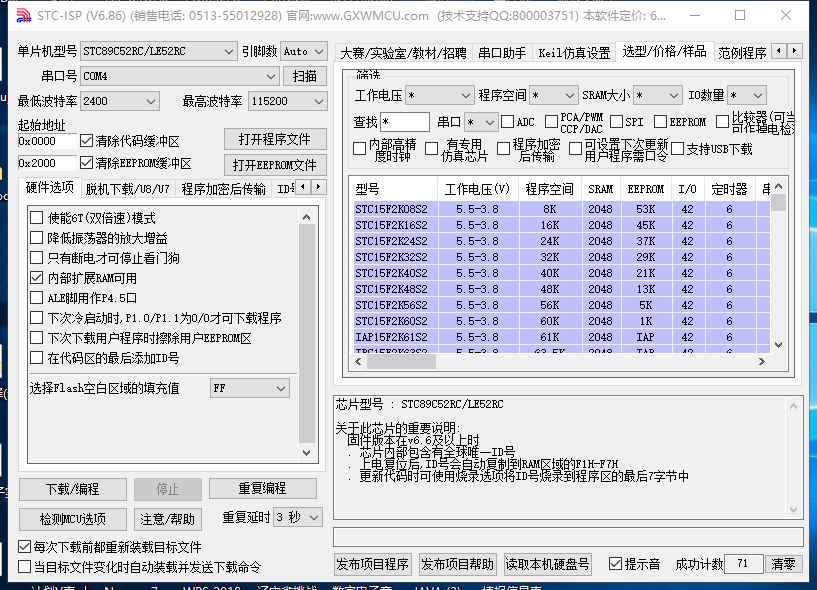Toggle ALE脚用作P4.5口 checkbox

[36, 298]
